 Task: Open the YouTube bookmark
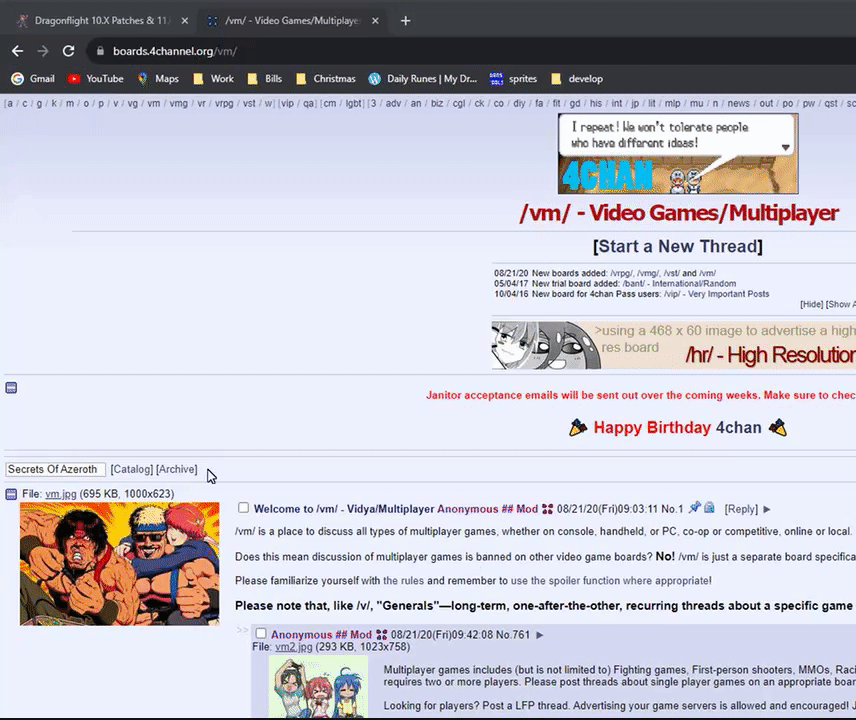[96, 79]
